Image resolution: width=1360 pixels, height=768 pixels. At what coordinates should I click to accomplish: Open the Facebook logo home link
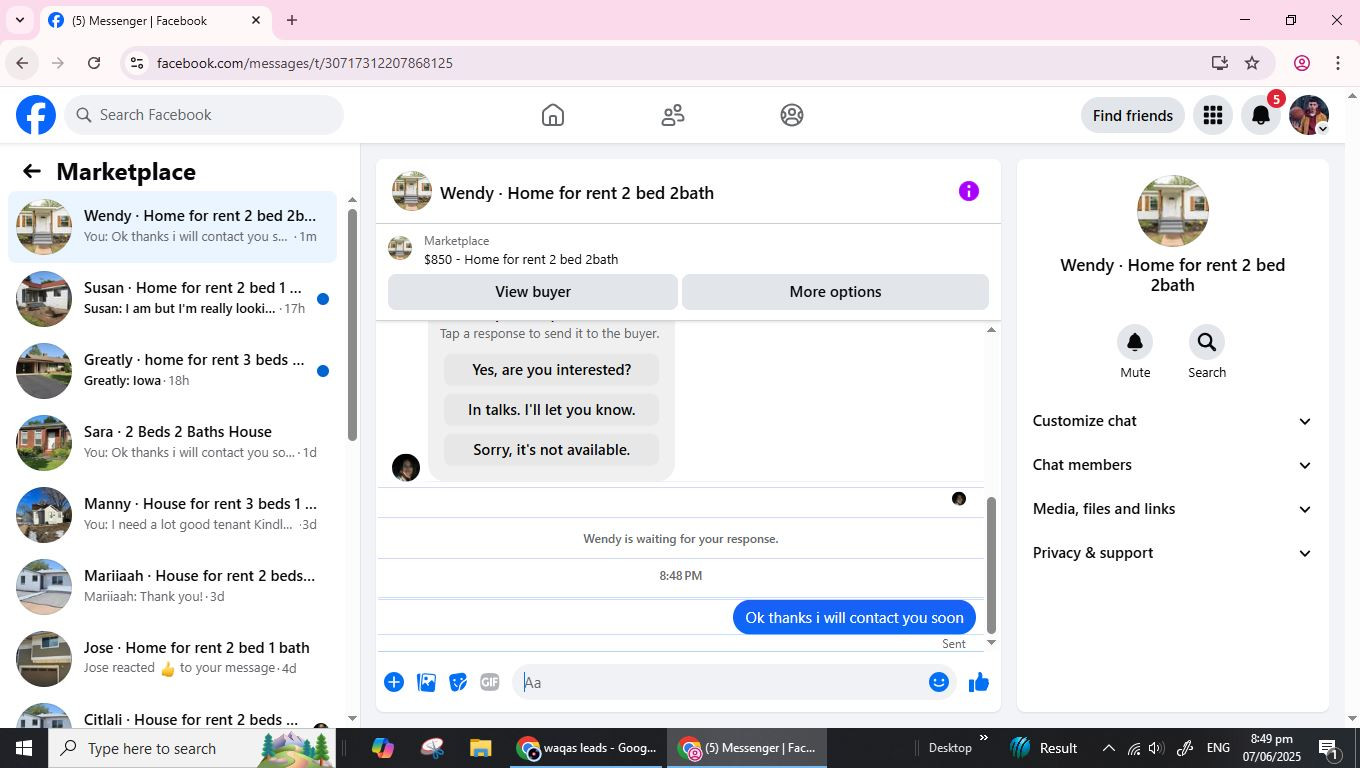pos(36,115)
